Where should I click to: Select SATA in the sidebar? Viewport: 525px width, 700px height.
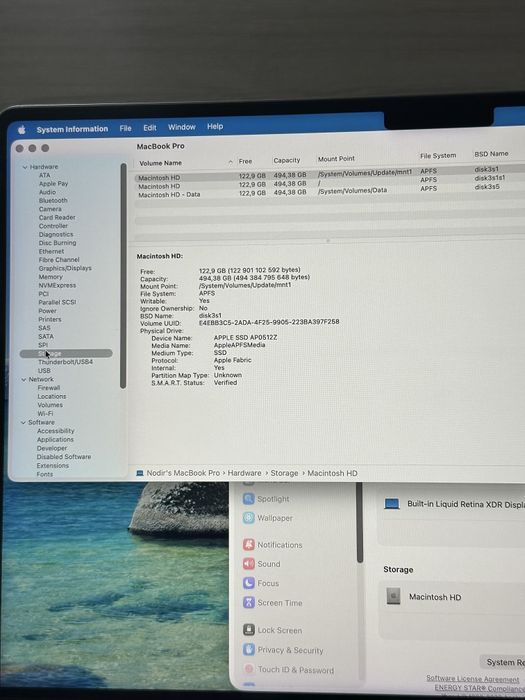(46, 336)
